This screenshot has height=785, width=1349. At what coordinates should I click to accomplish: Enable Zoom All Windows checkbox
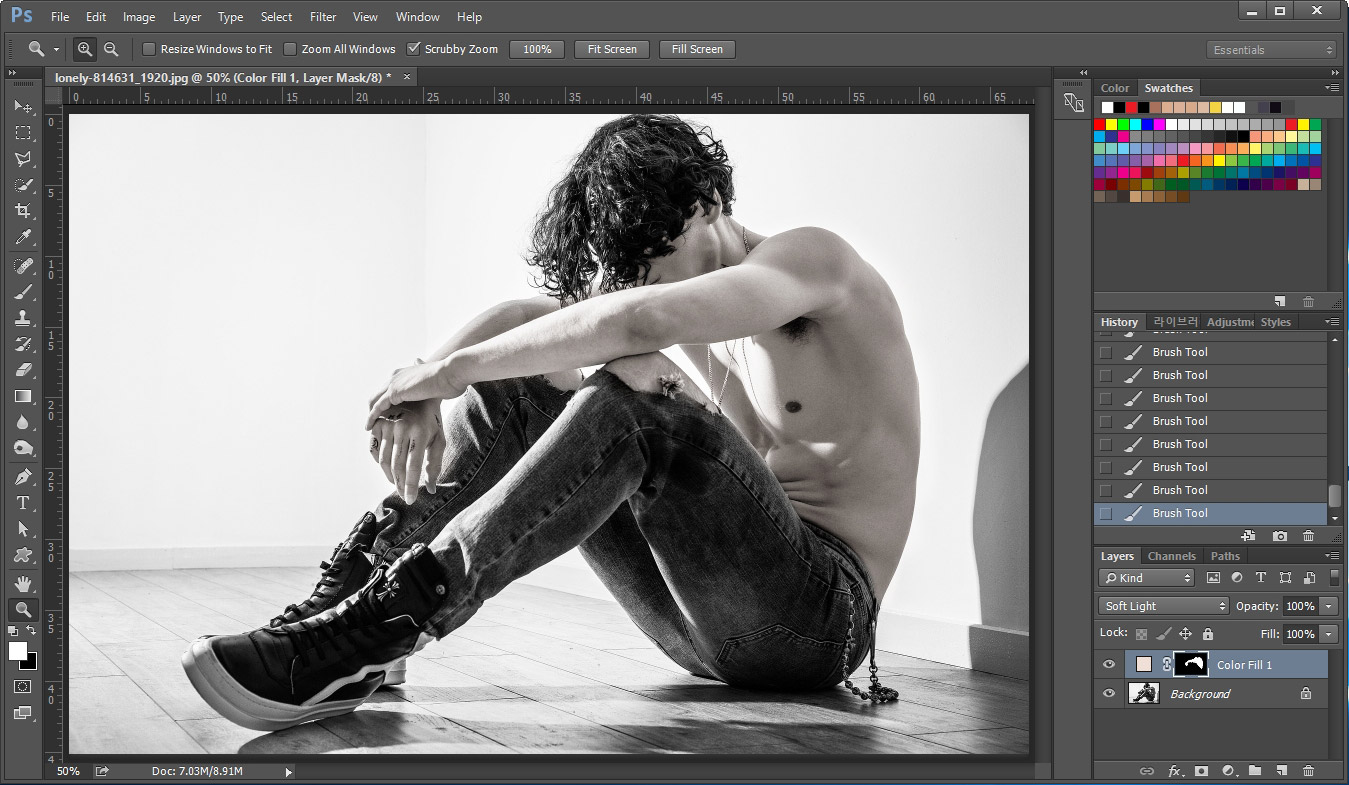(x=290, y=49)
